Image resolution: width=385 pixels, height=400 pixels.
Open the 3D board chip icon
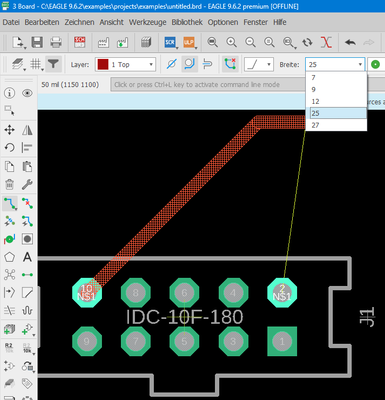click(146, 42)
